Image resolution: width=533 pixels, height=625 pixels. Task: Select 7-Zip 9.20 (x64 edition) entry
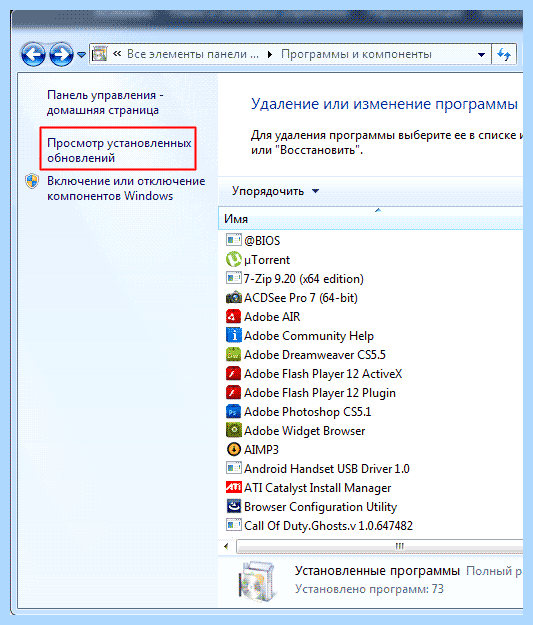[x=304, y=279]
